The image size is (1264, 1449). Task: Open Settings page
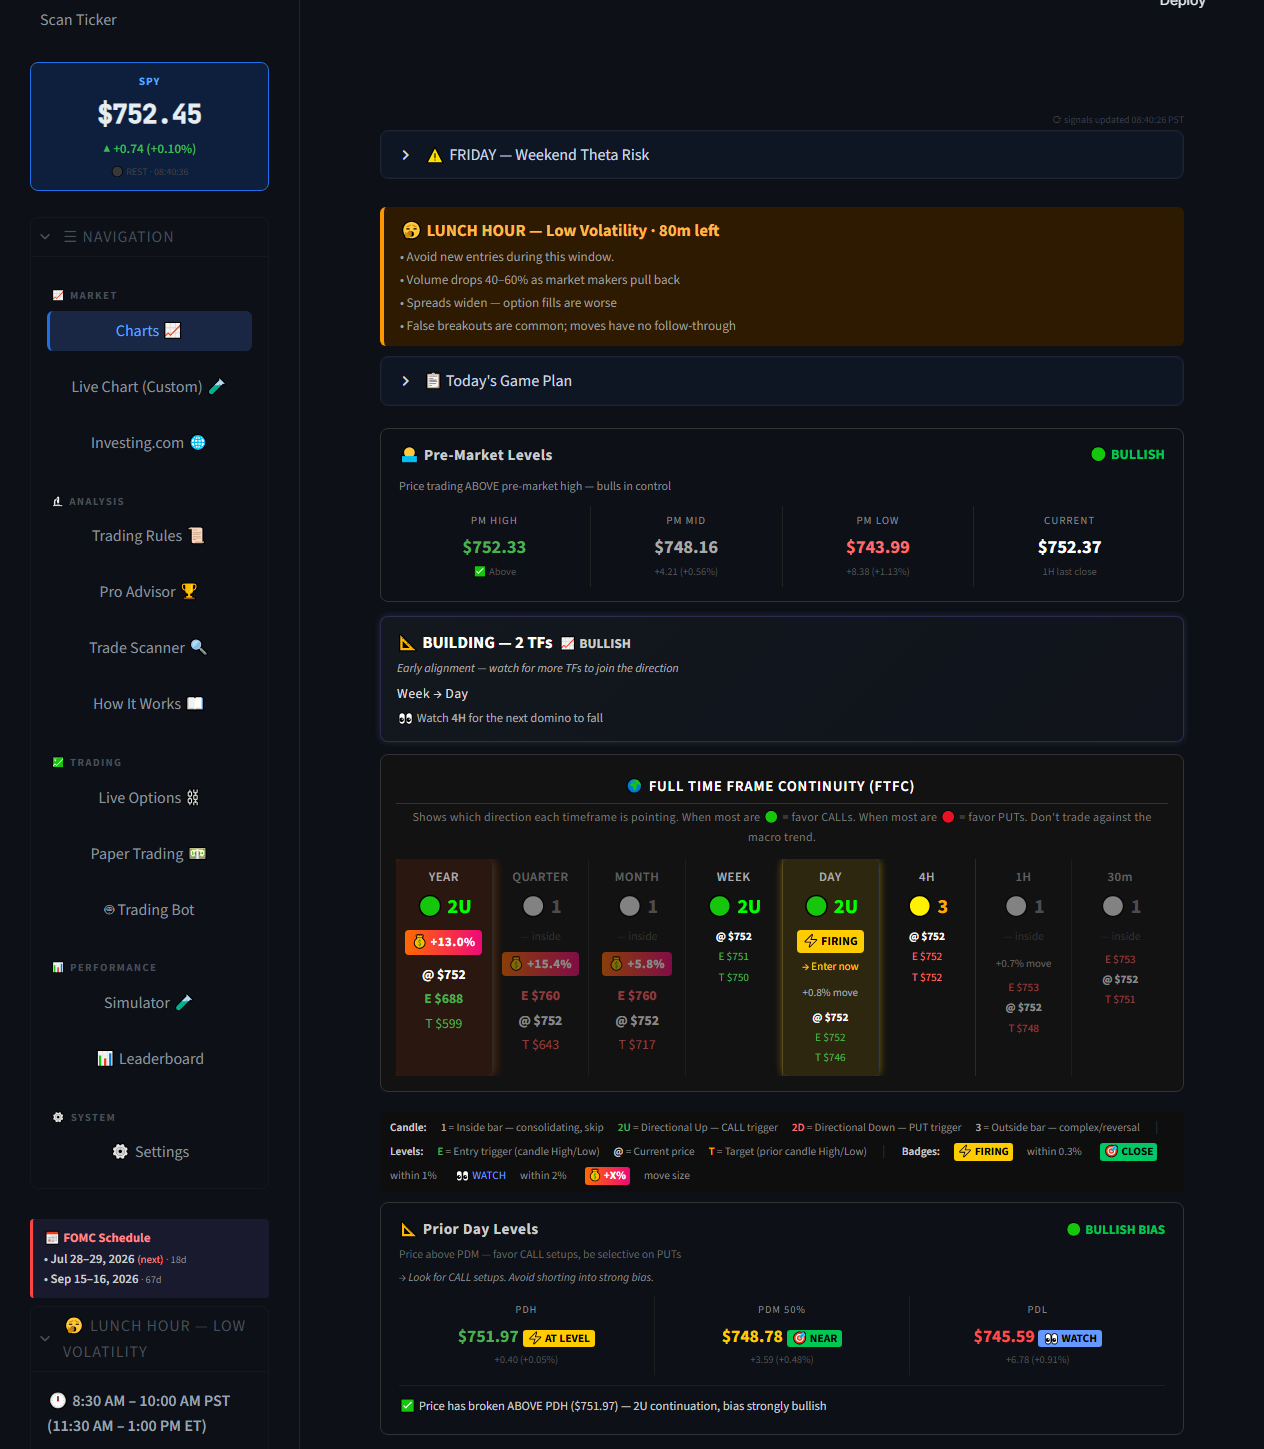tap(149, 1152)
